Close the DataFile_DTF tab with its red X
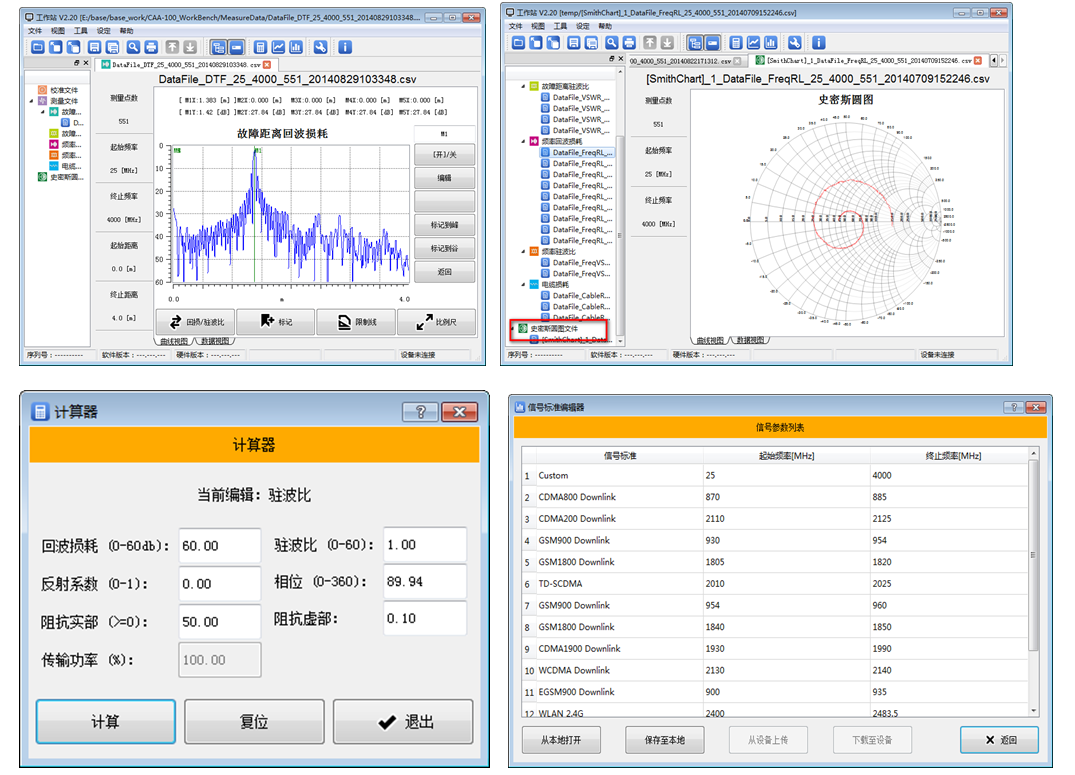This screenshot has height=775, width=1075. 266,64
